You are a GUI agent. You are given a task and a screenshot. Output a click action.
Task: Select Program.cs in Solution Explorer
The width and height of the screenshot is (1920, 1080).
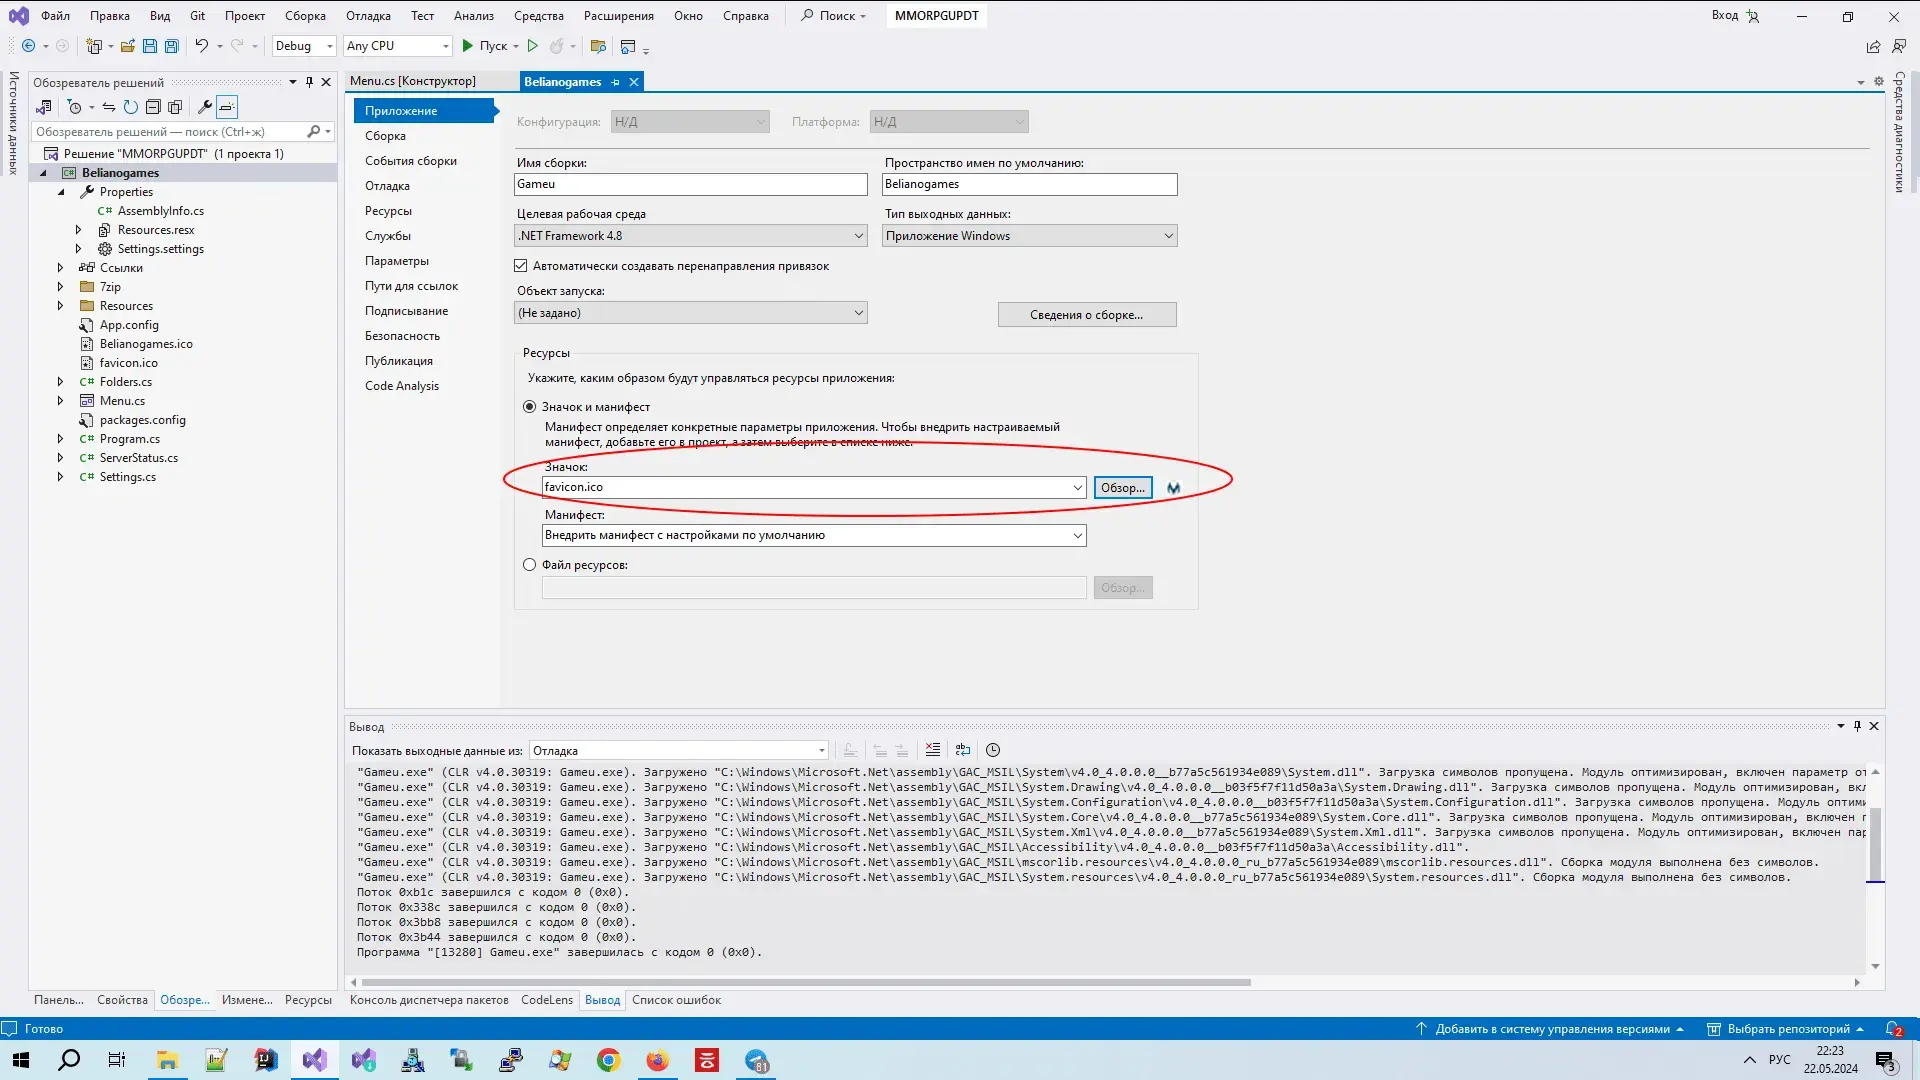click(x=130, y=439)
